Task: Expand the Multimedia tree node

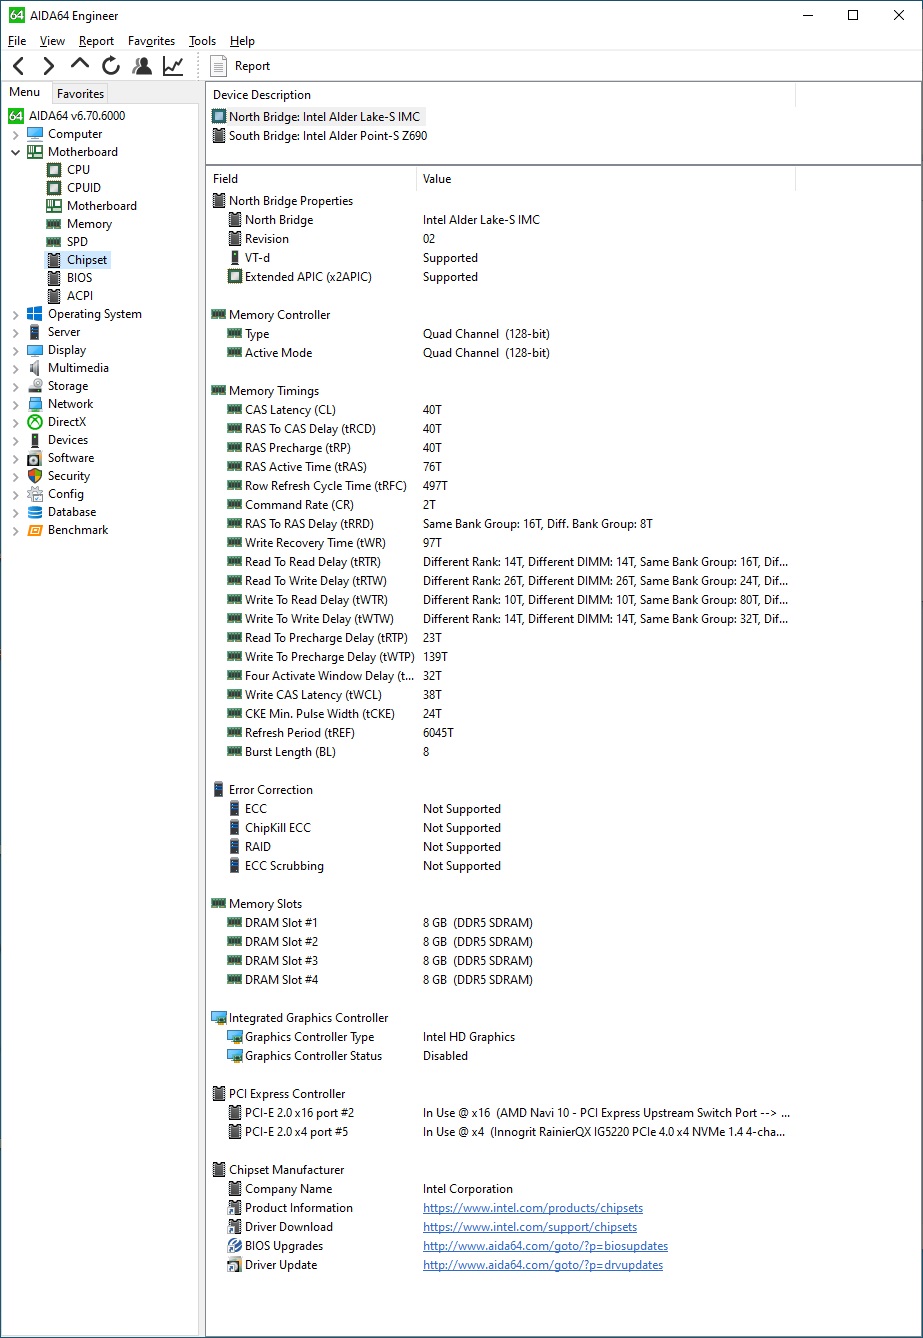Action: [x=15, y=368]
